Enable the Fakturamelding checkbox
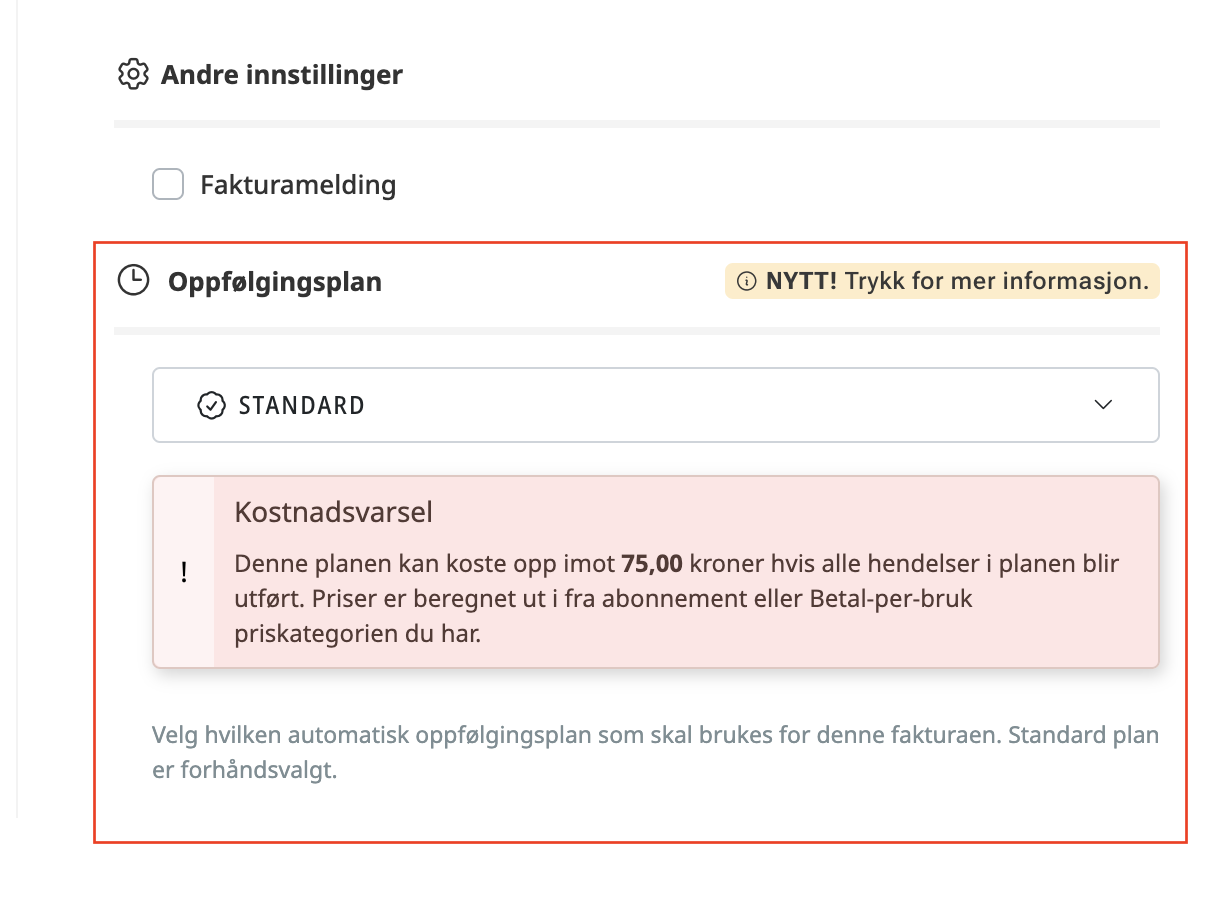 pyautogui.click(x=168, y=185)
